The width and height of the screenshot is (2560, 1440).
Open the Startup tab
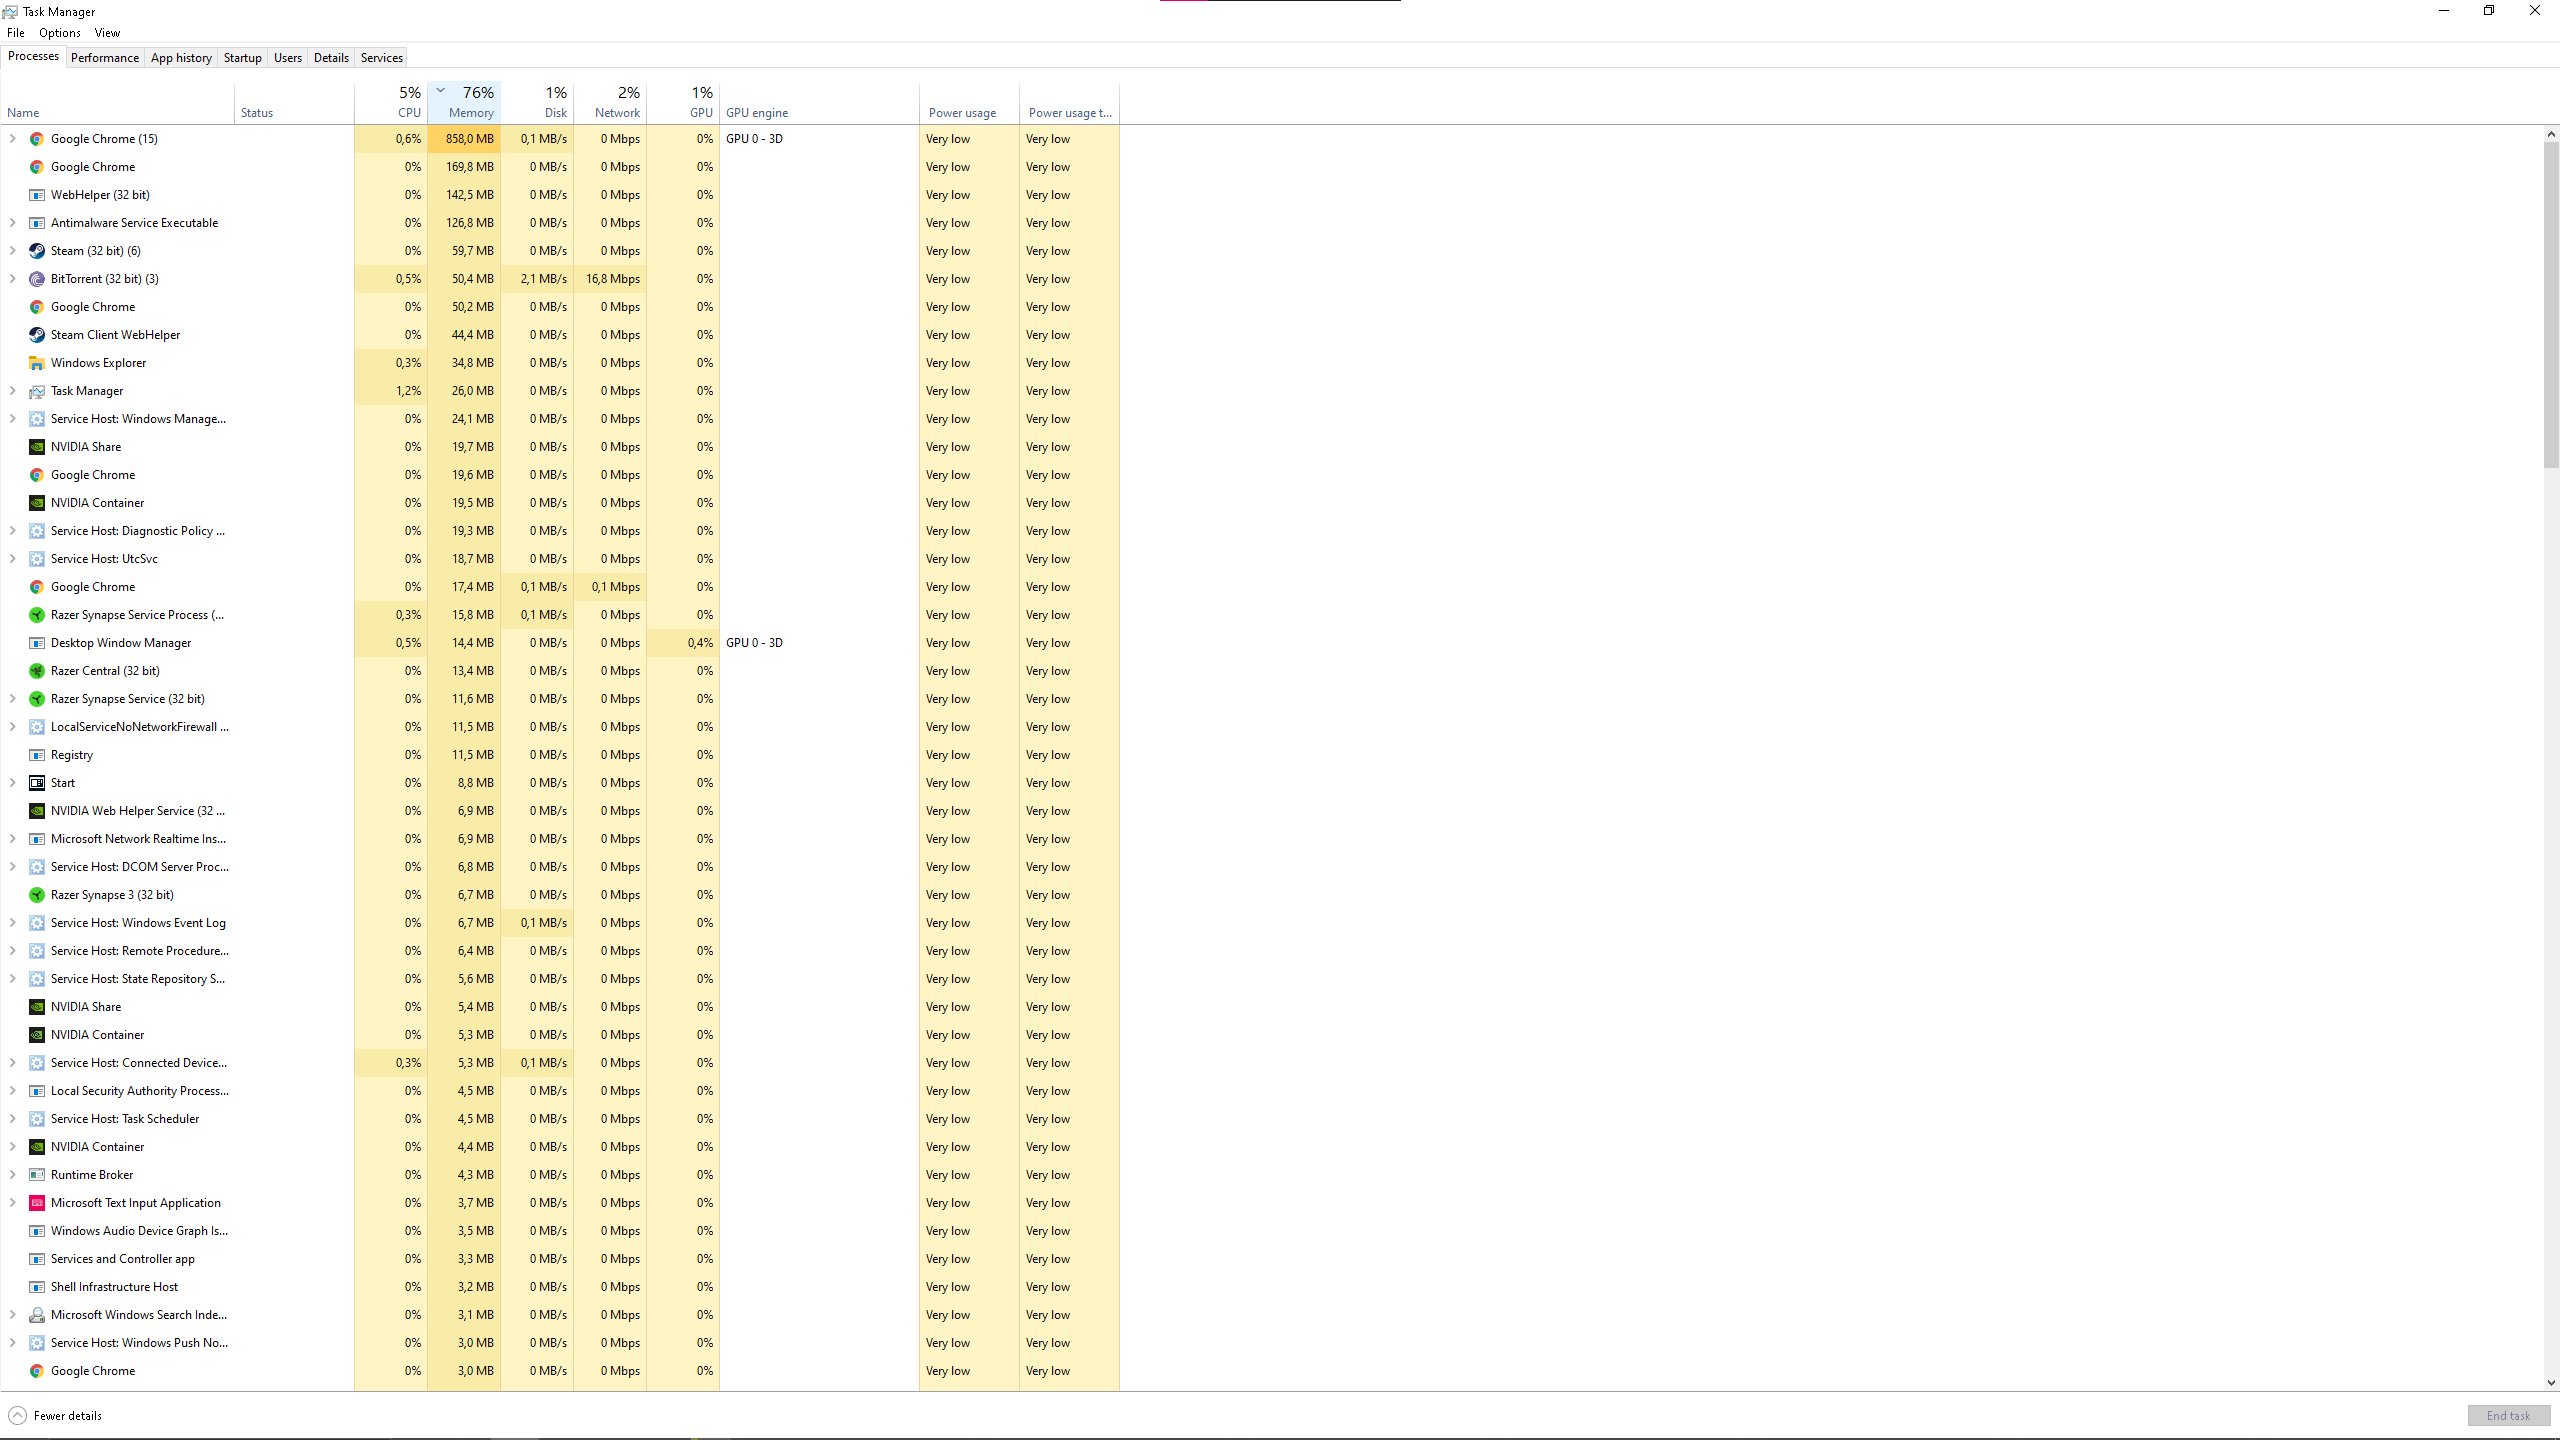click(242, 58)
